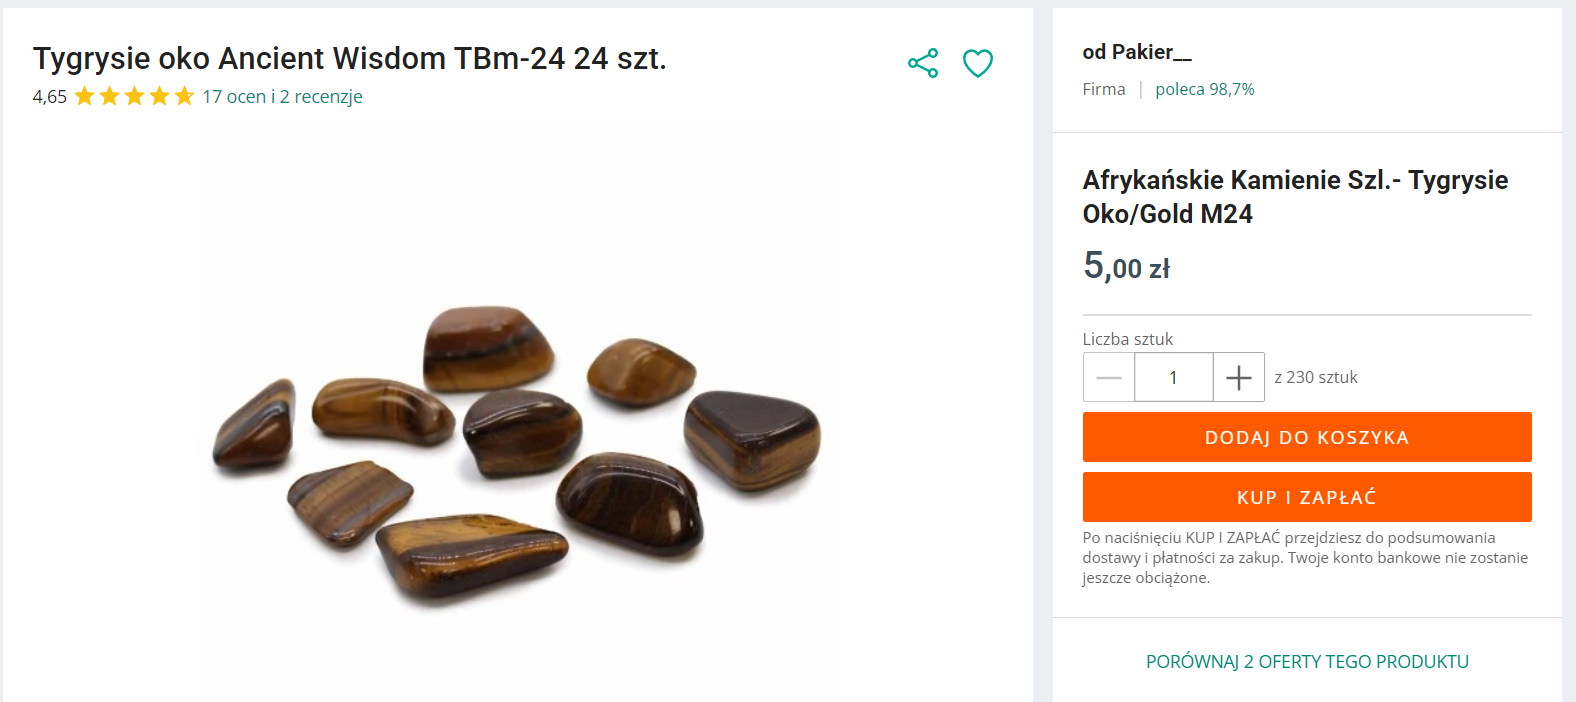Click product title "Tygrysie oko Ancient Wisdom"

pos(349,58)
